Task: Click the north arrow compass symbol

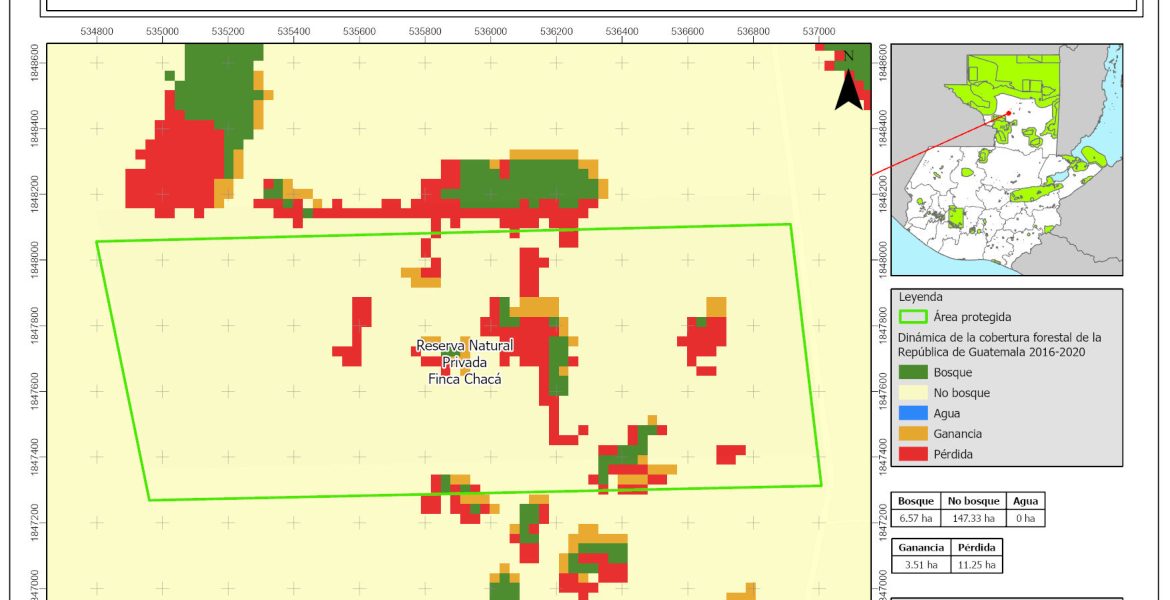Action: (x=848, y=82)
